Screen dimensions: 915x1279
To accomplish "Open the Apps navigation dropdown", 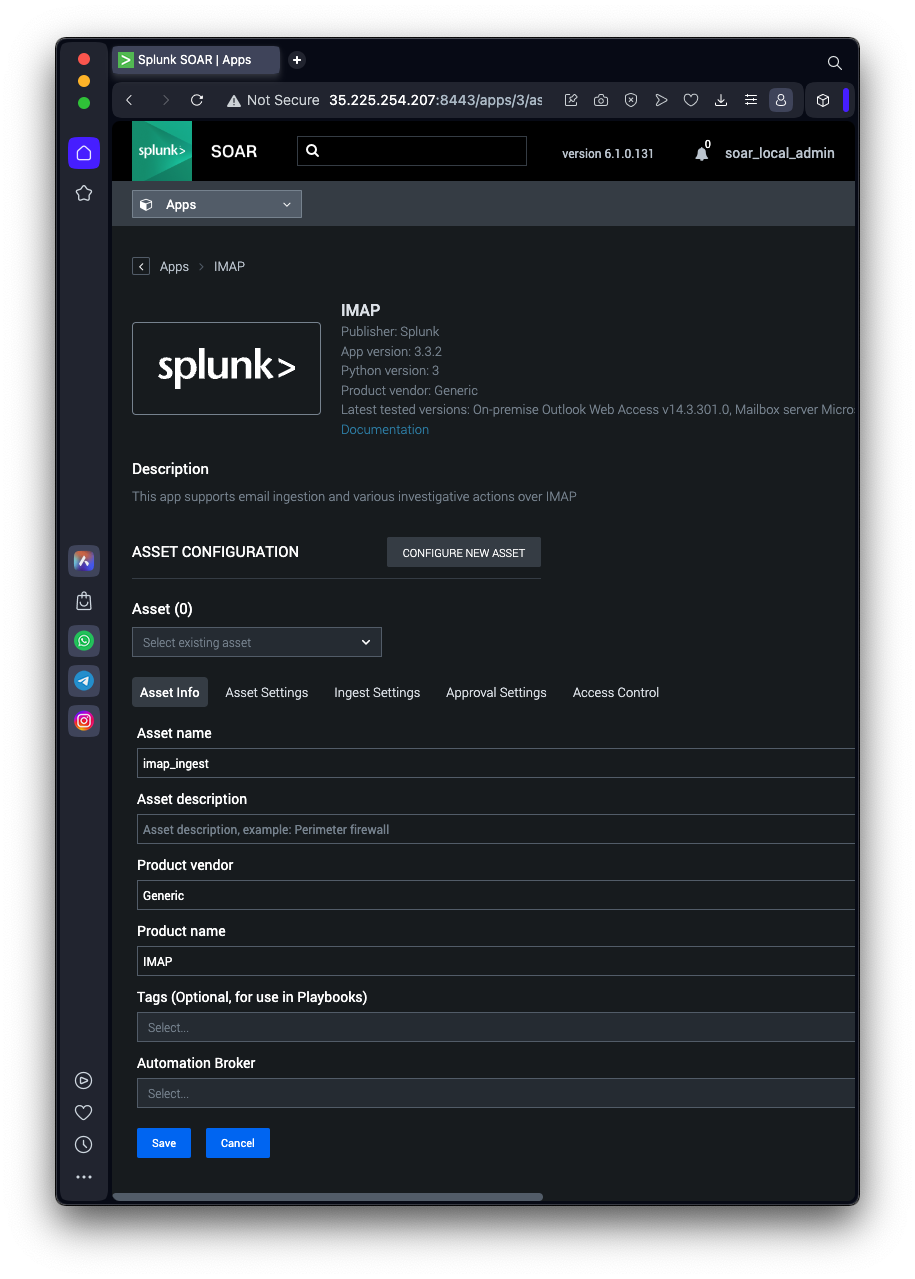I will (x=217, y=204).
